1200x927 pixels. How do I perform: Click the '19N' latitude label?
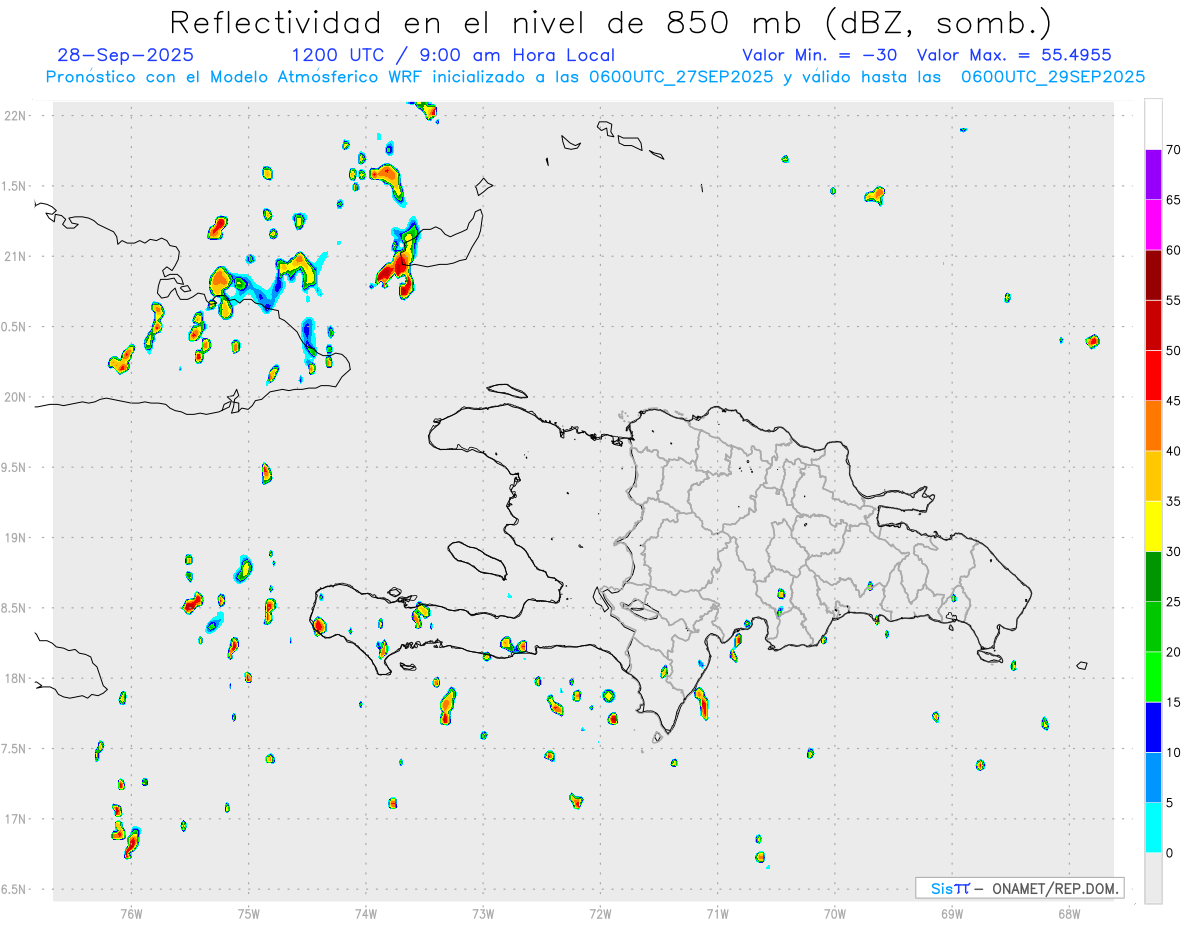pyautogui.click(x=15, y=538)
